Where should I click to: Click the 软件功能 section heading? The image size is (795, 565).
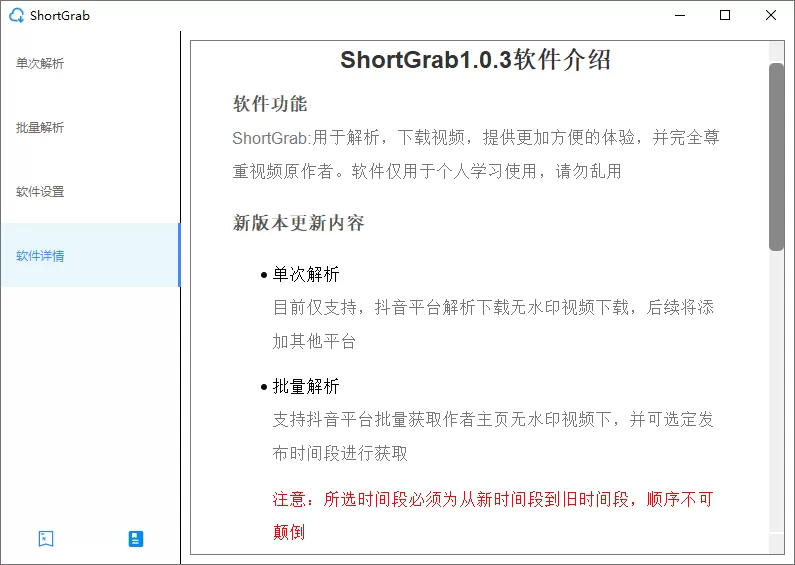tap(270, 104)
